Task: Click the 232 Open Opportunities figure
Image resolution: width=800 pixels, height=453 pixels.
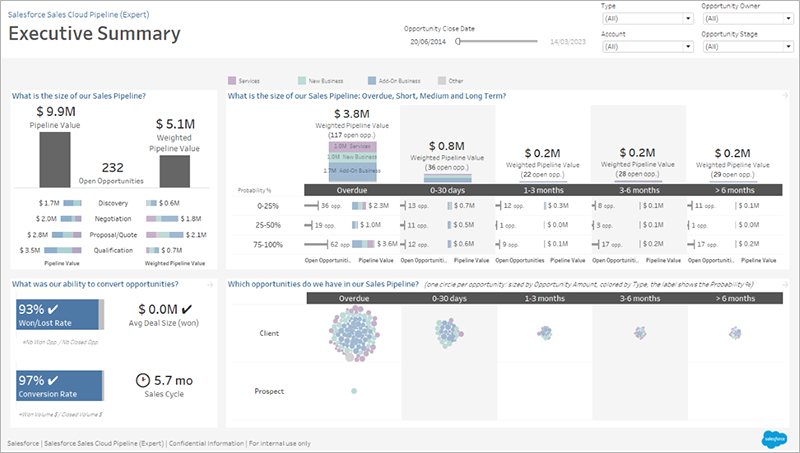Action: click(112, 168)
